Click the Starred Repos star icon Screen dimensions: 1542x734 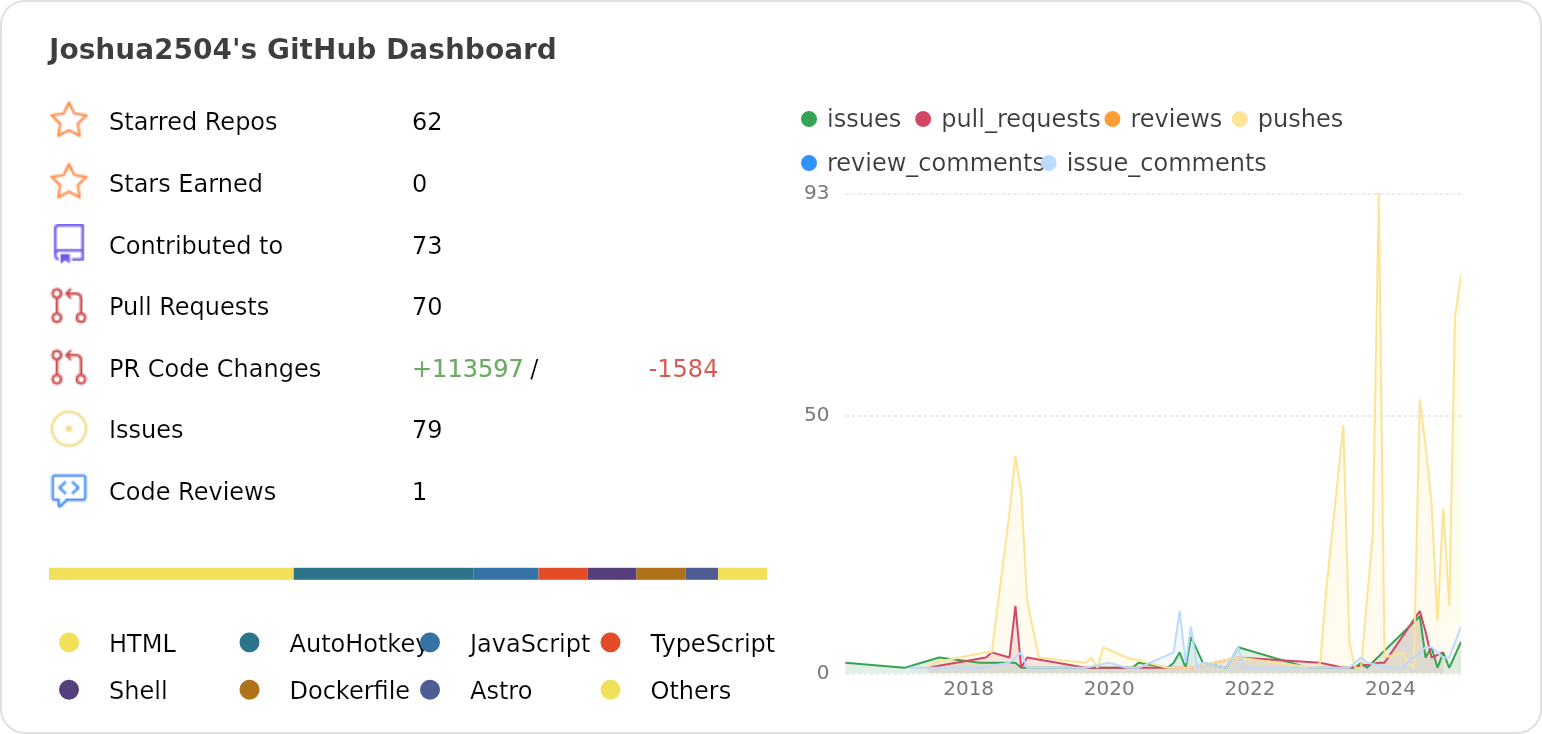[69, 121]
